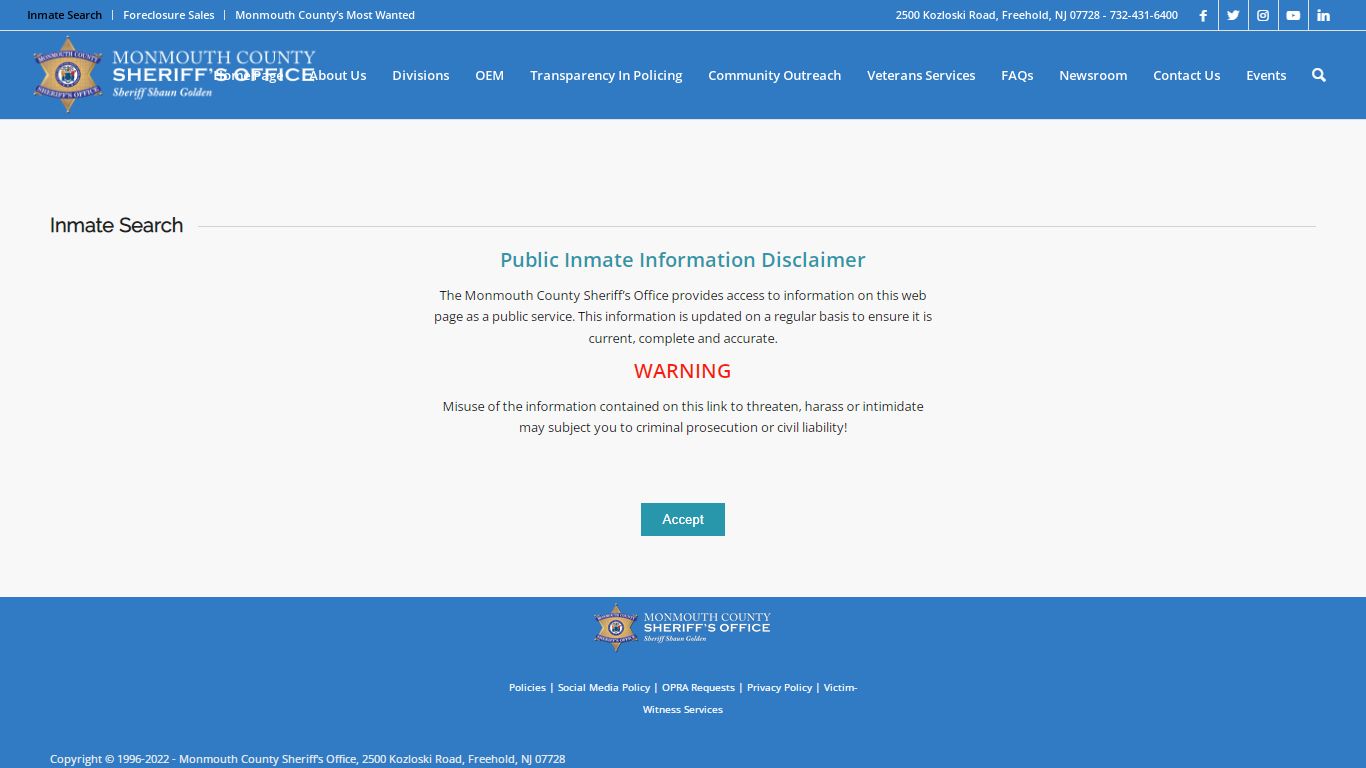The width and height of the screenshot is (1366, 768).
Task: Open the About Us menu
Action: point(338,75)
